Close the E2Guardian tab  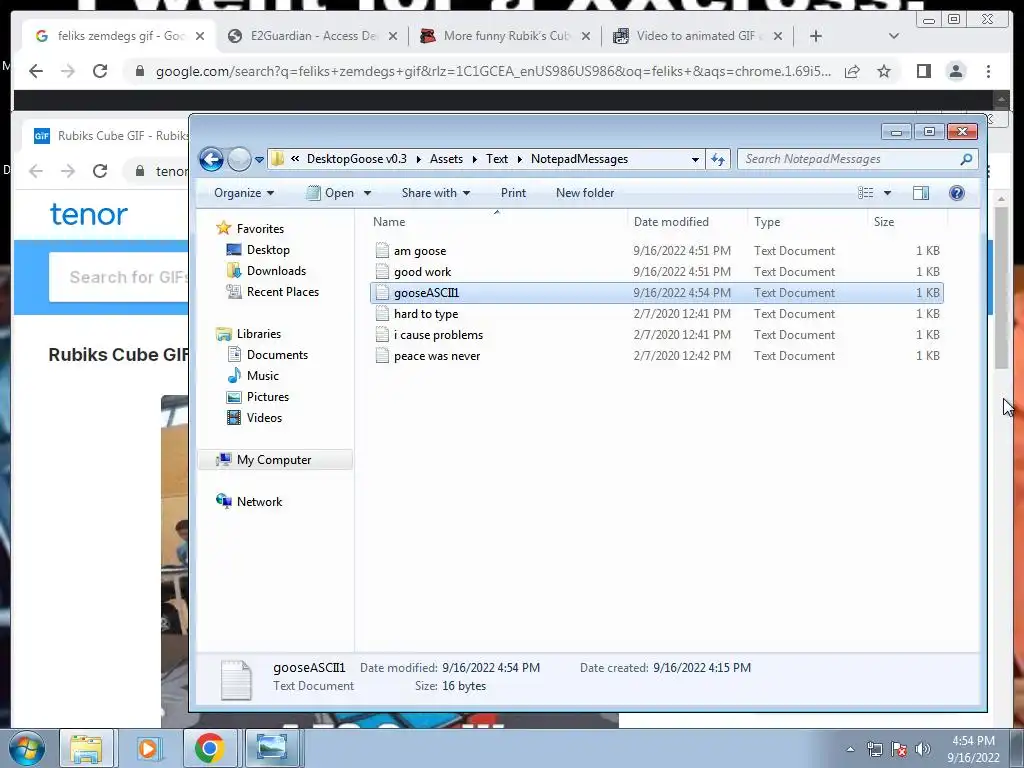(x=392, y=36)
